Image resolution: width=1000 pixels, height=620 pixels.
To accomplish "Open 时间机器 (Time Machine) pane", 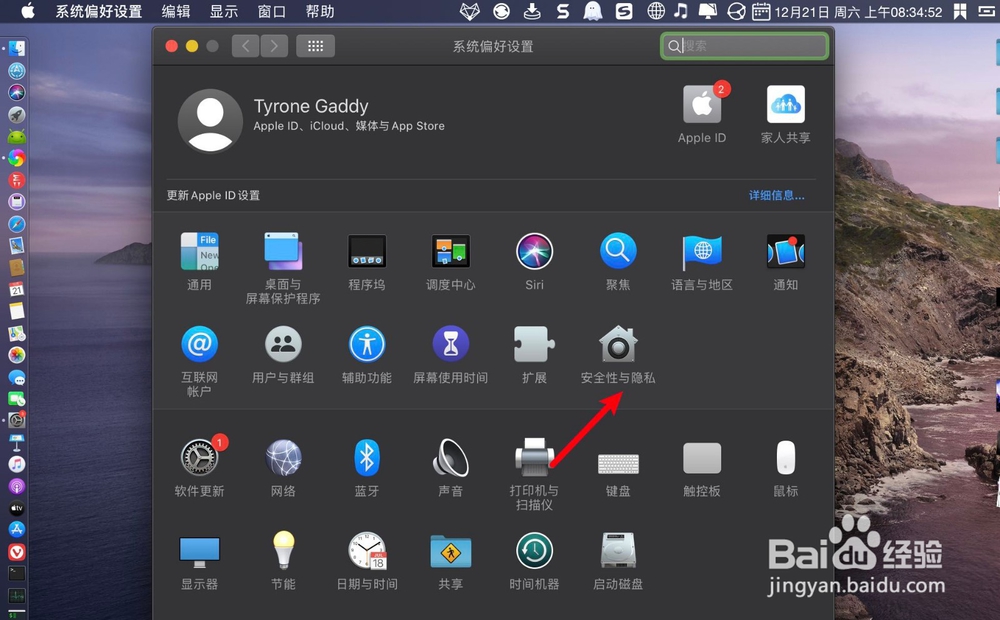I will 534,550.
